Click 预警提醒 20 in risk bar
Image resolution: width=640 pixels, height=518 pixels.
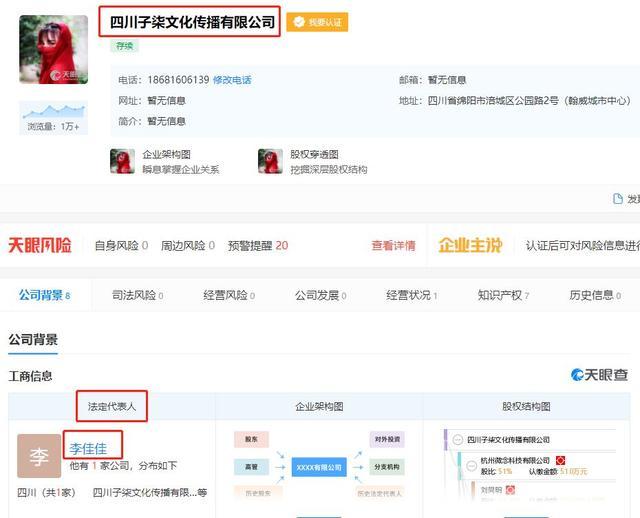pyautogui.click(x=258, y=245)
